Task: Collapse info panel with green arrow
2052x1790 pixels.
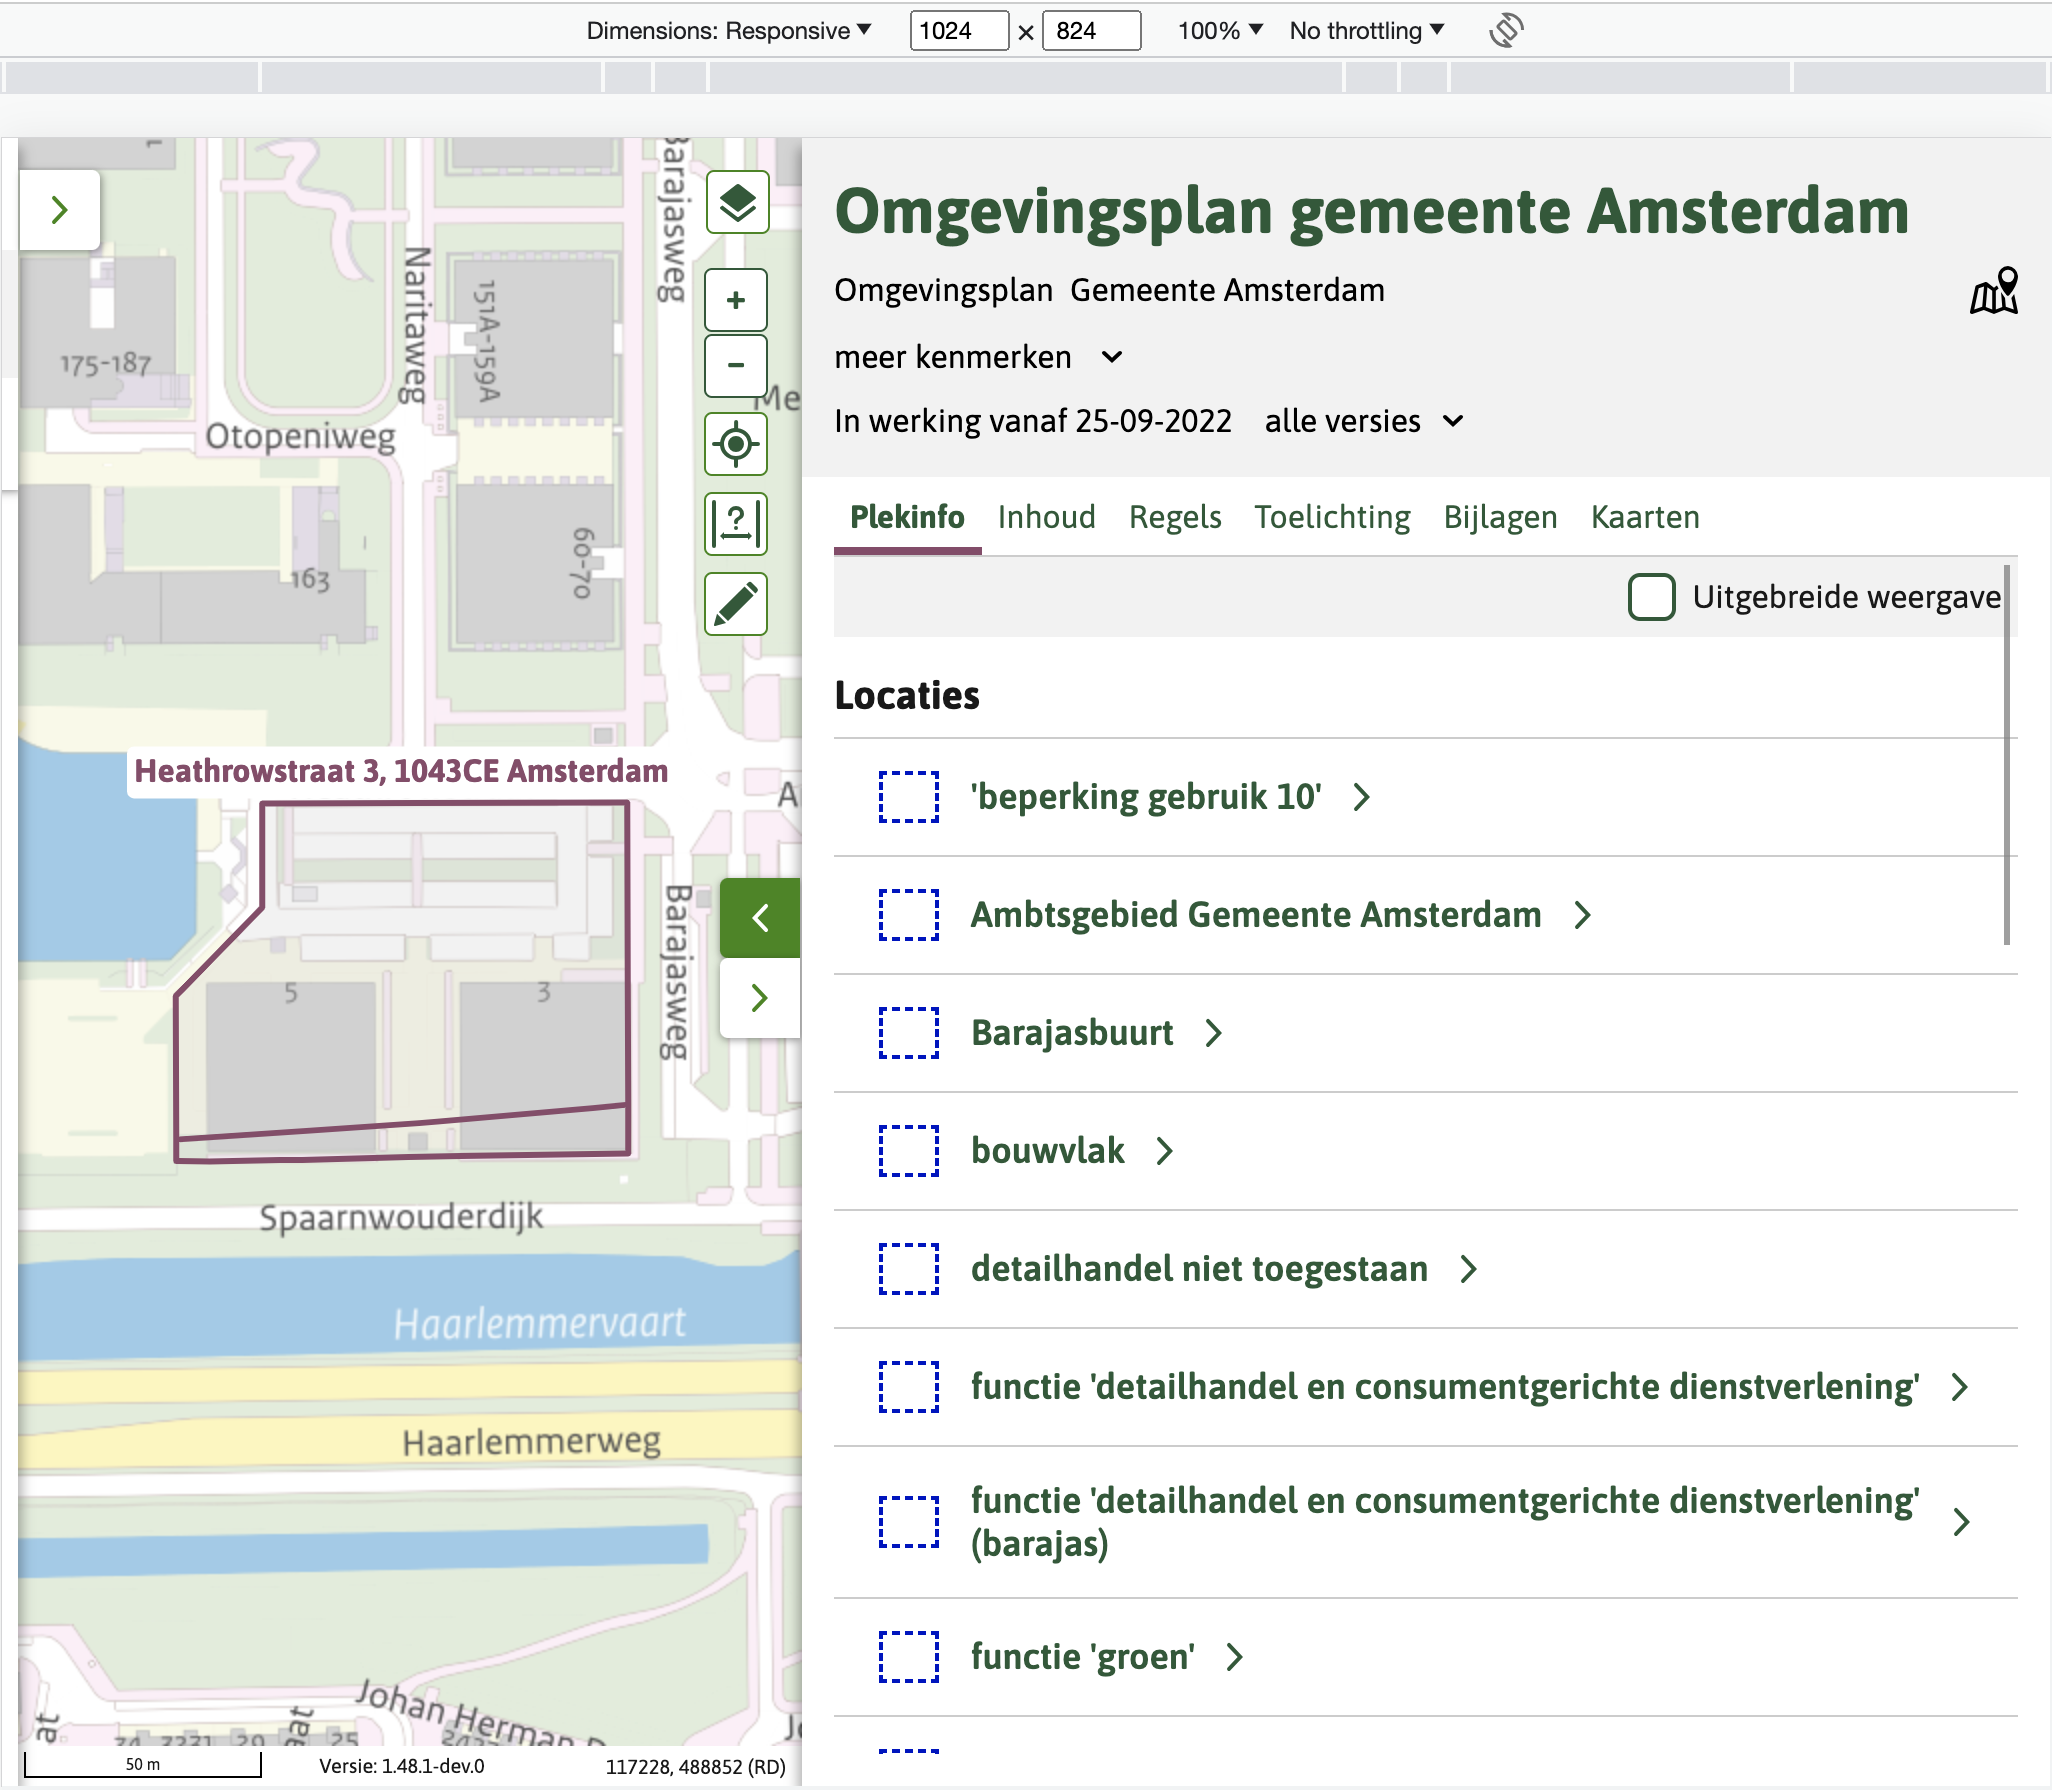Action: point(760,917)
